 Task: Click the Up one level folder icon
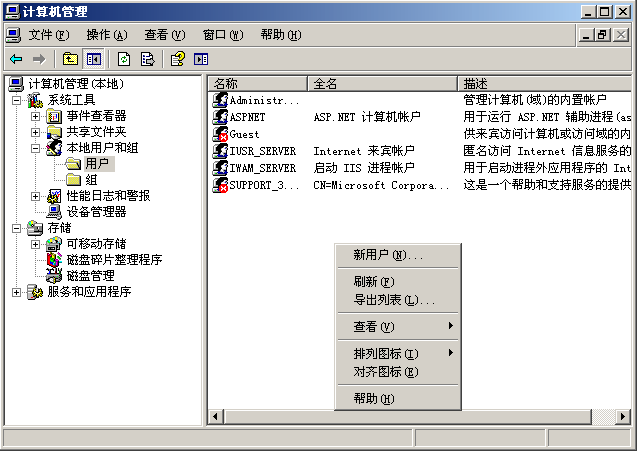pyautogui.click(x=70, y=59)
